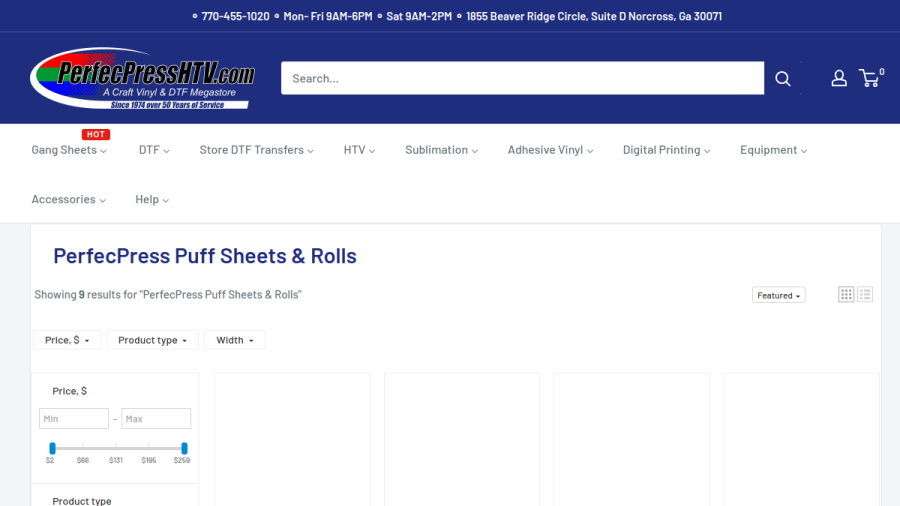The image size is (900, 506).
Task: Click the Search text field
Action: point(522,78)
